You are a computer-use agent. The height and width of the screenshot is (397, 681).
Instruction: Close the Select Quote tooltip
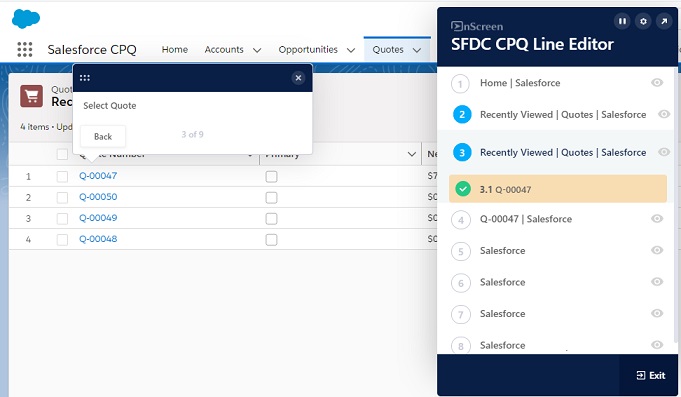click(298, 78)
